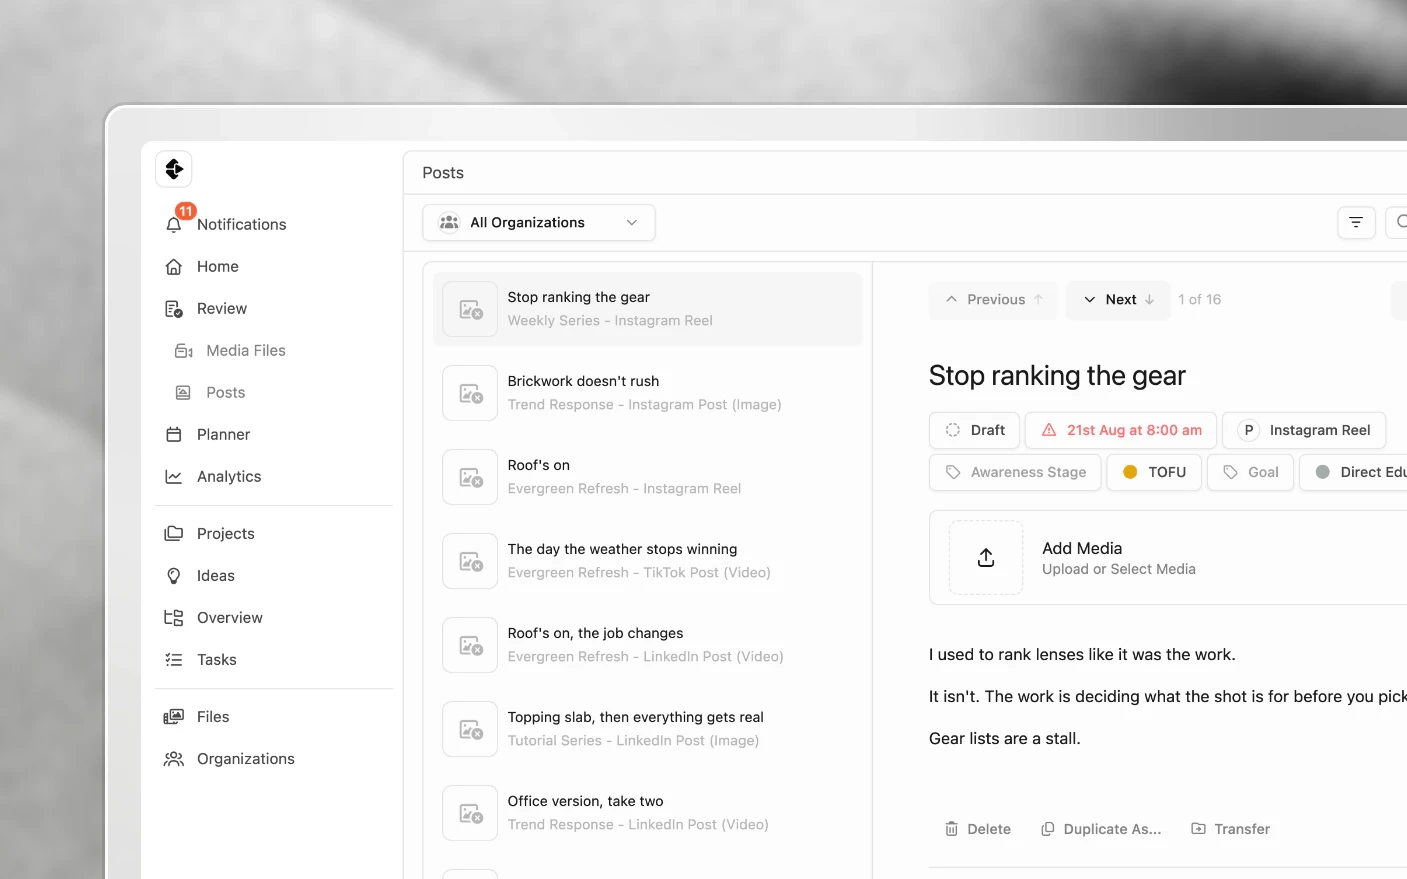Click the thumbnail of the 'Roof's on' Instagram Reel post
Image resolution: width=1407 pixels, height=879 pixels.
(x=470, y=477)
